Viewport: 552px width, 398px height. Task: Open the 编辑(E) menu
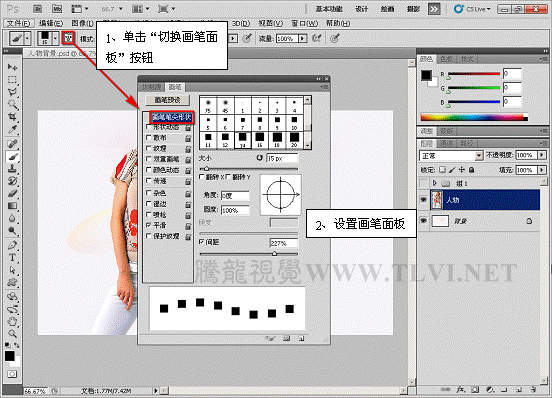point(51,23)
